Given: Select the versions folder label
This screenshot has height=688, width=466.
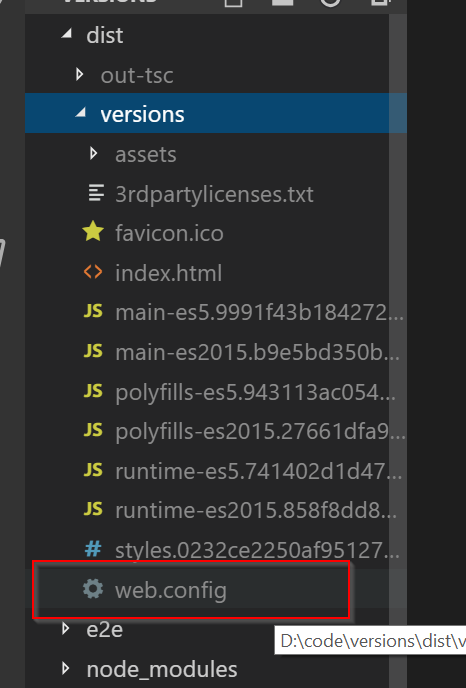Looking at the screenshot, I should pos(142,115).
